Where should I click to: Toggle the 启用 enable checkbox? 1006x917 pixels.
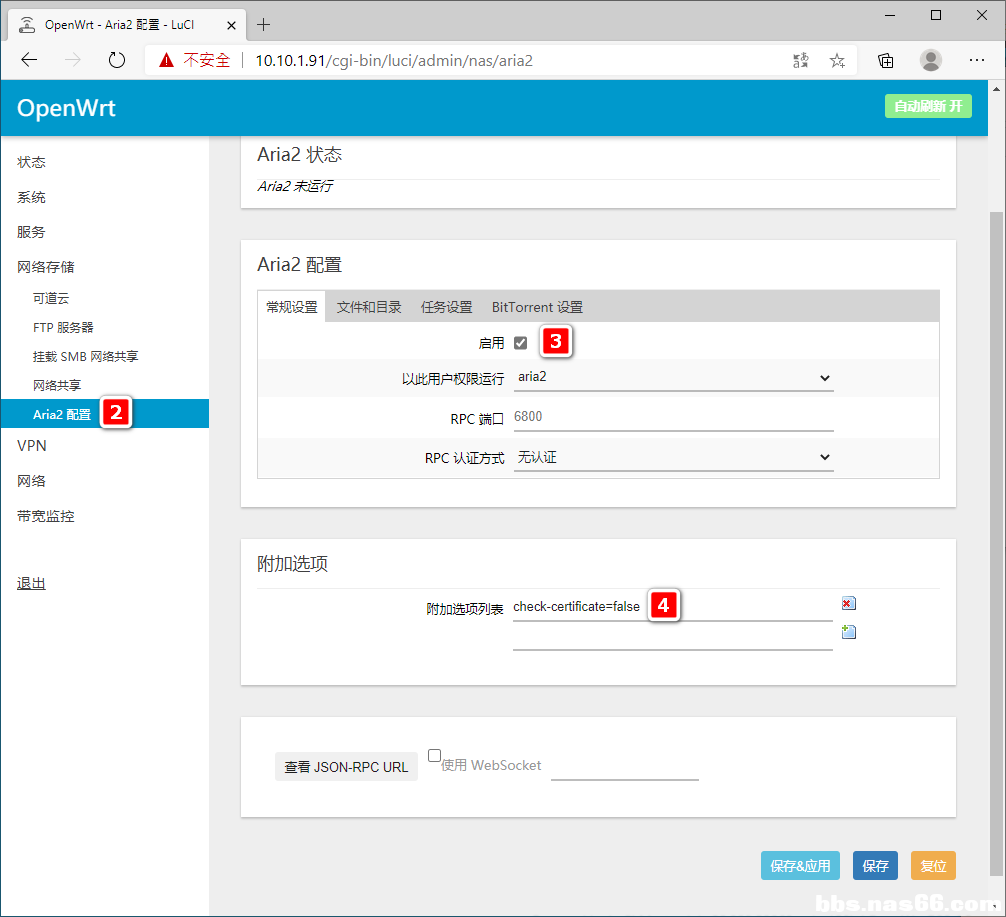[520, 343]
